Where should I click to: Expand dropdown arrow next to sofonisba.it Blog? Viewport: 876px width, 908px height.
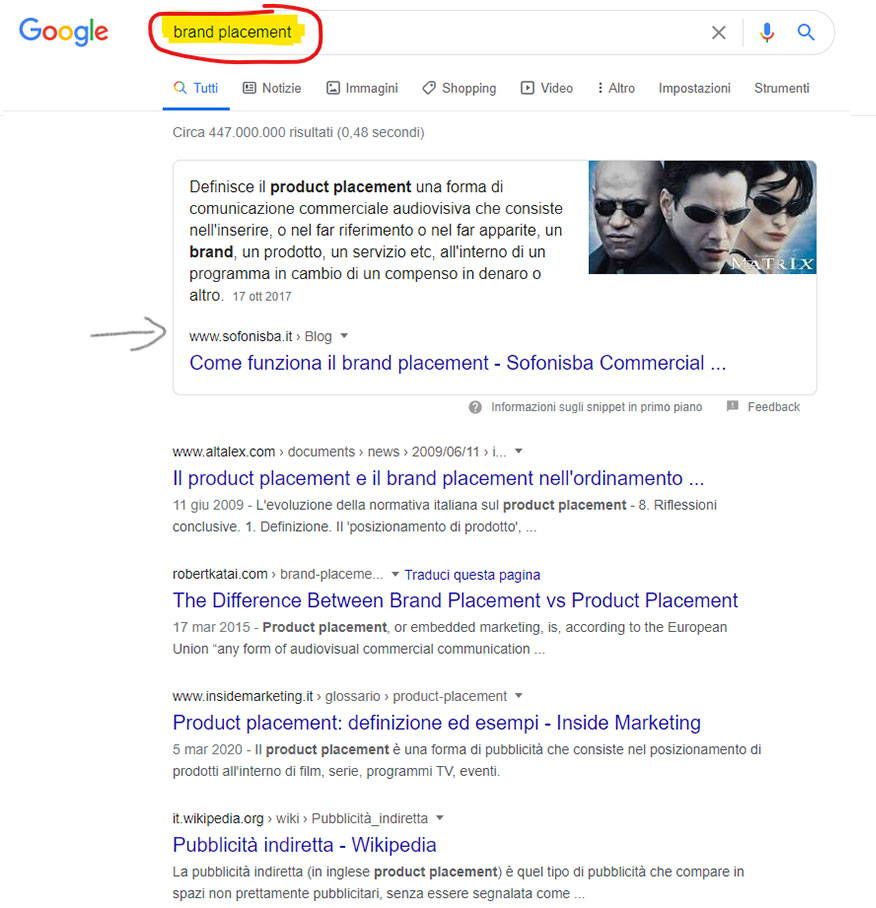344,336
